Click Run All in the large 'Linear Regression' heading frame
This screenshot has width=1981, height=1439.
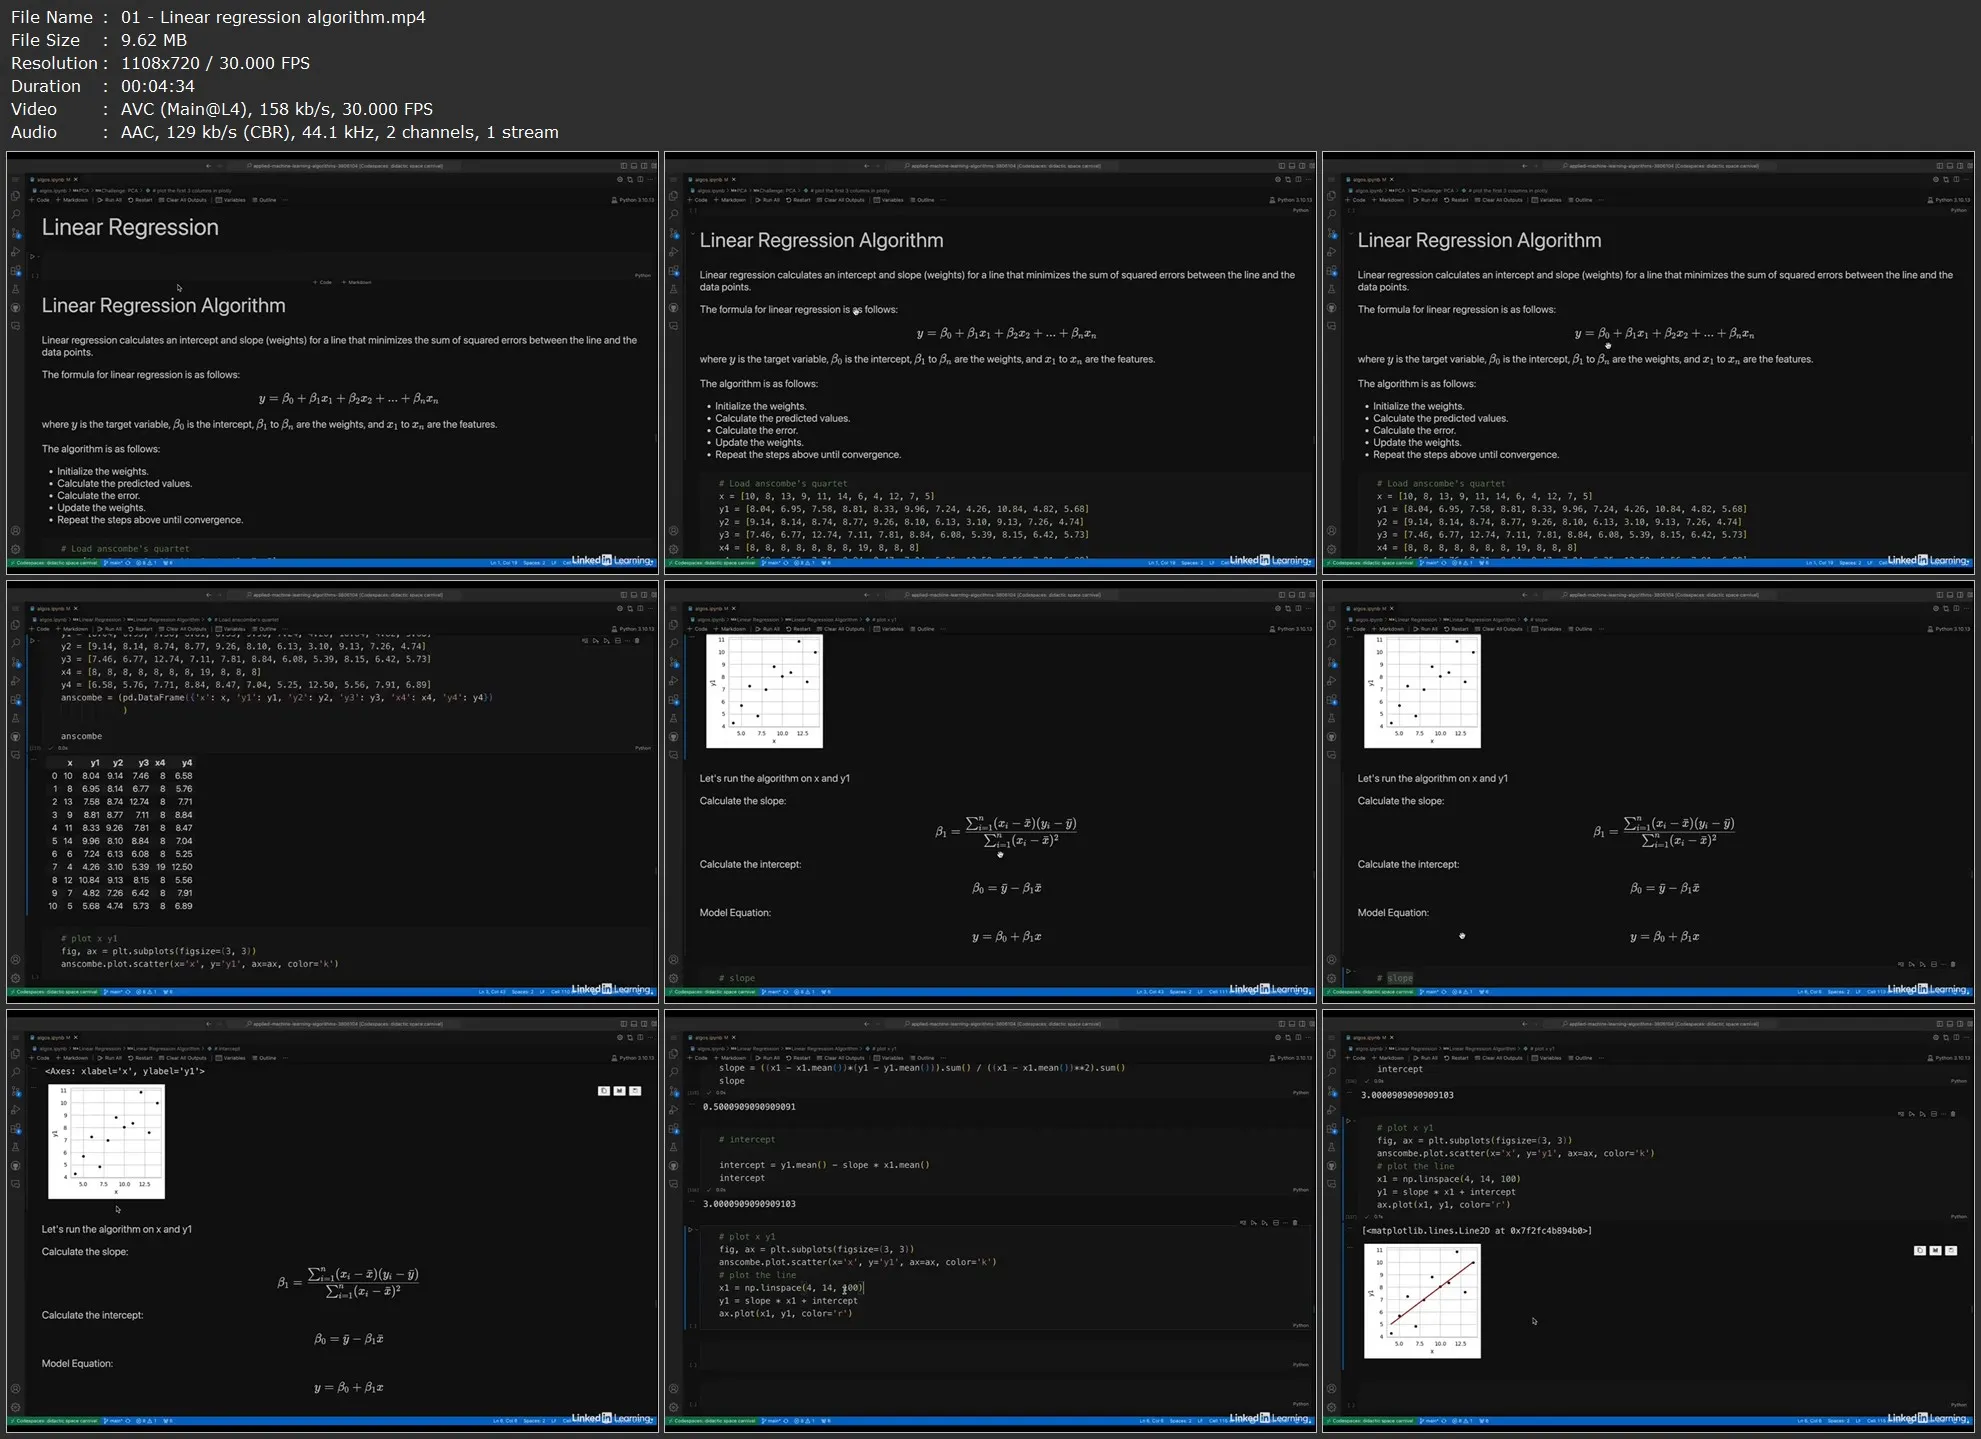(x=110, y=200)
